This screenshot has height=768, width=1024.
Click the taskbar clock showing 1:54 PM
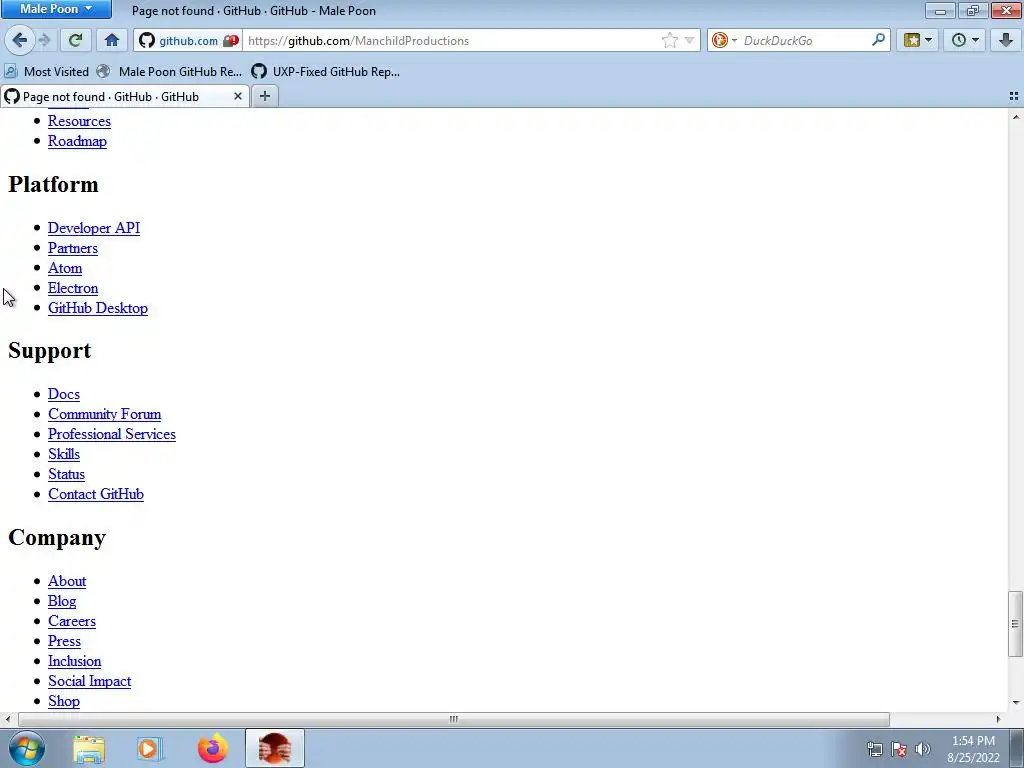pos(973,749)
